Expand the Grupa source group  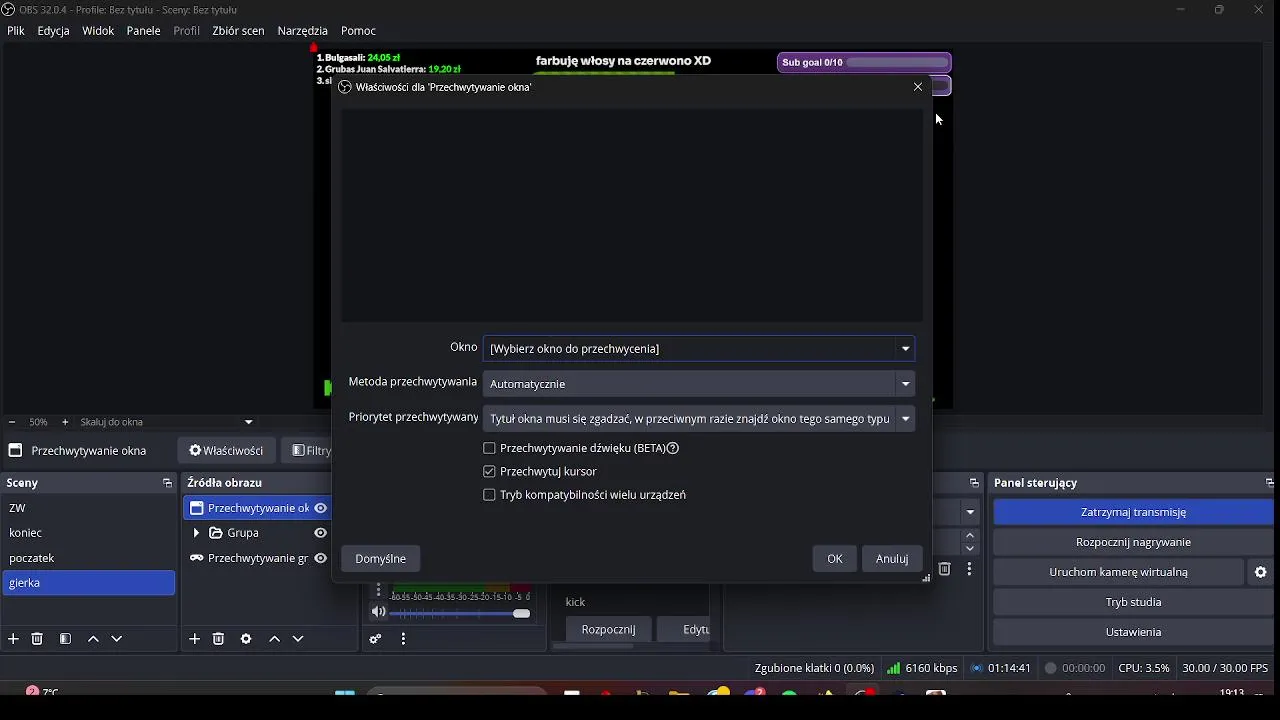click(x=196, y=533)
